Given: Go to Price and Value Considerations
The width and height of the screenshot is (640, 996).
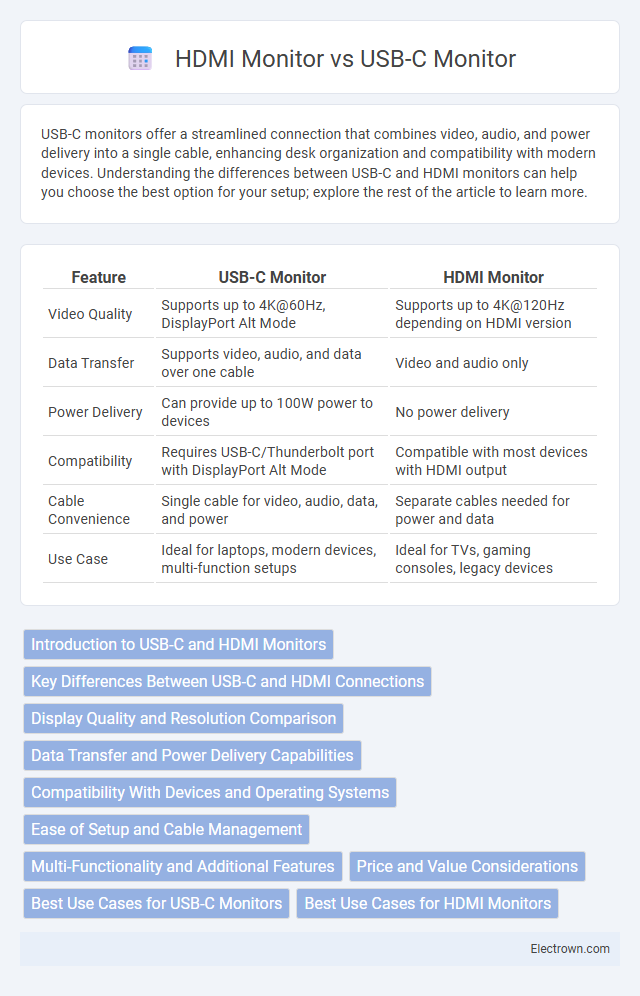Looking at the screenshot, I should pos(467,866).
